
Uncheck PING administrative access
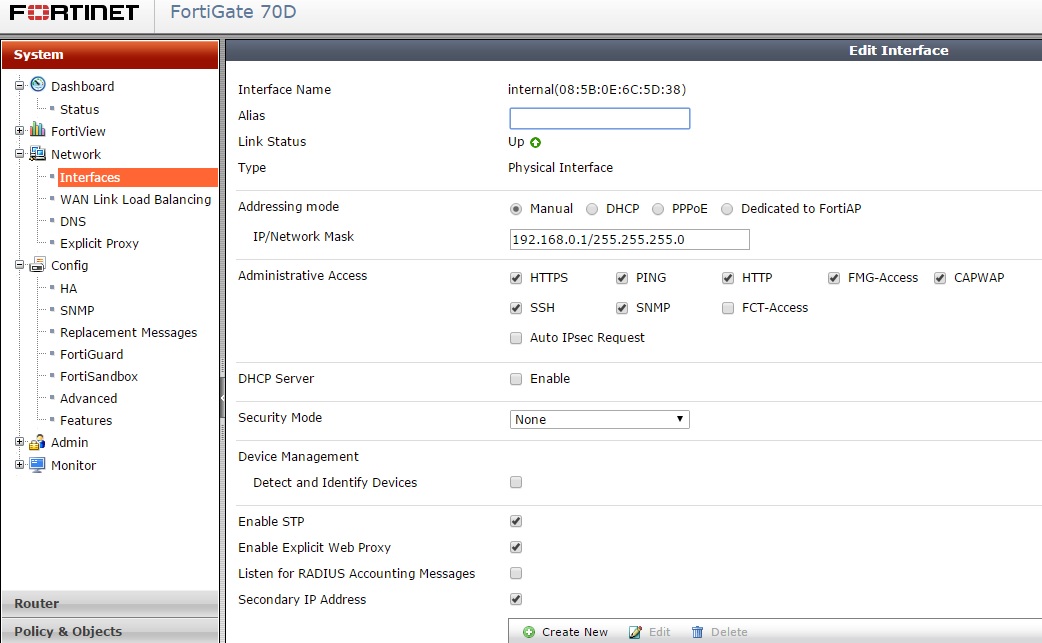[622, 278]
